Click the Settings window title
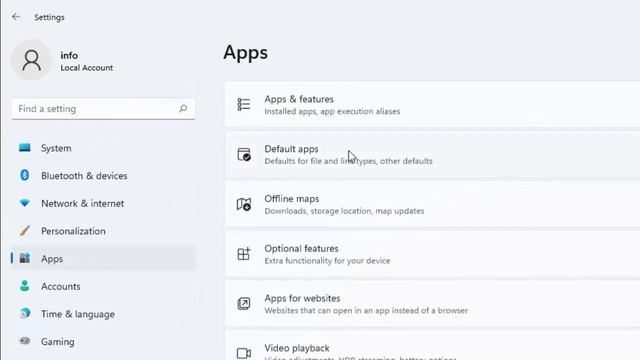This screenshot has height=360, width=640. pyautogui.click(x=49, y=17)
